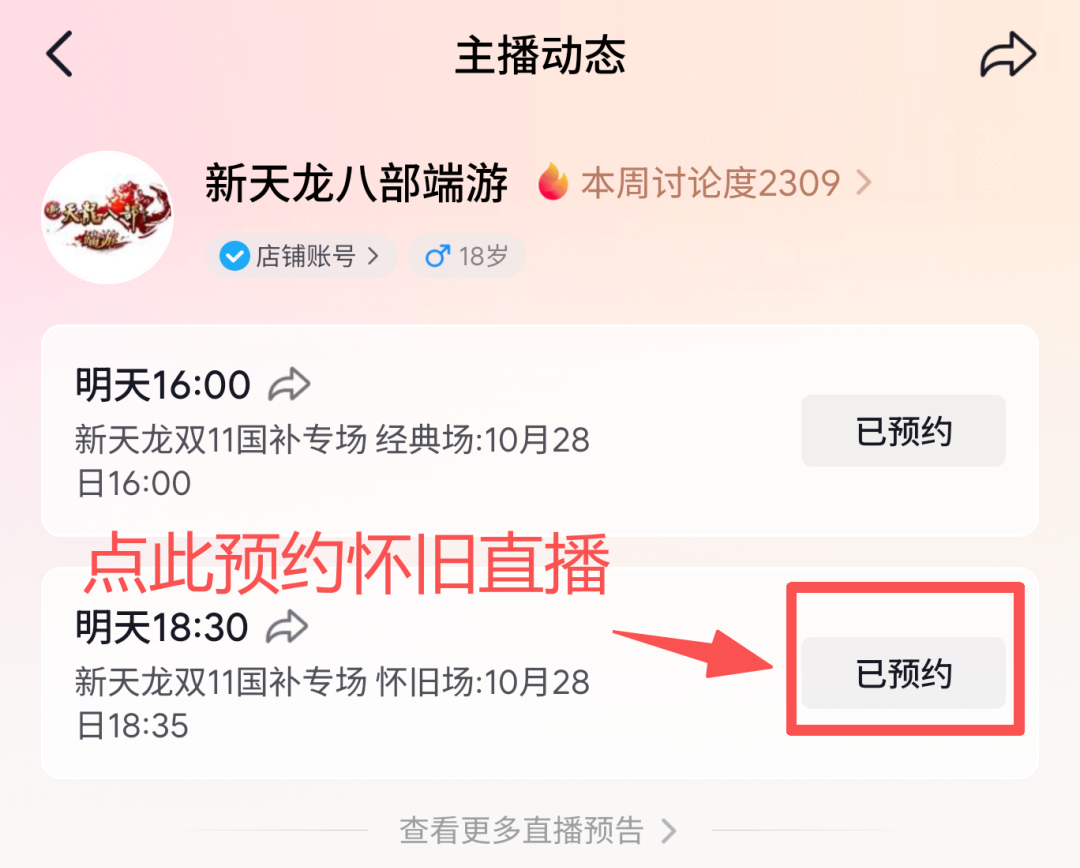The width and height of the screenshot is (1080, 868).
Task: Open the 店铺账号 tag
Action: 301,256
